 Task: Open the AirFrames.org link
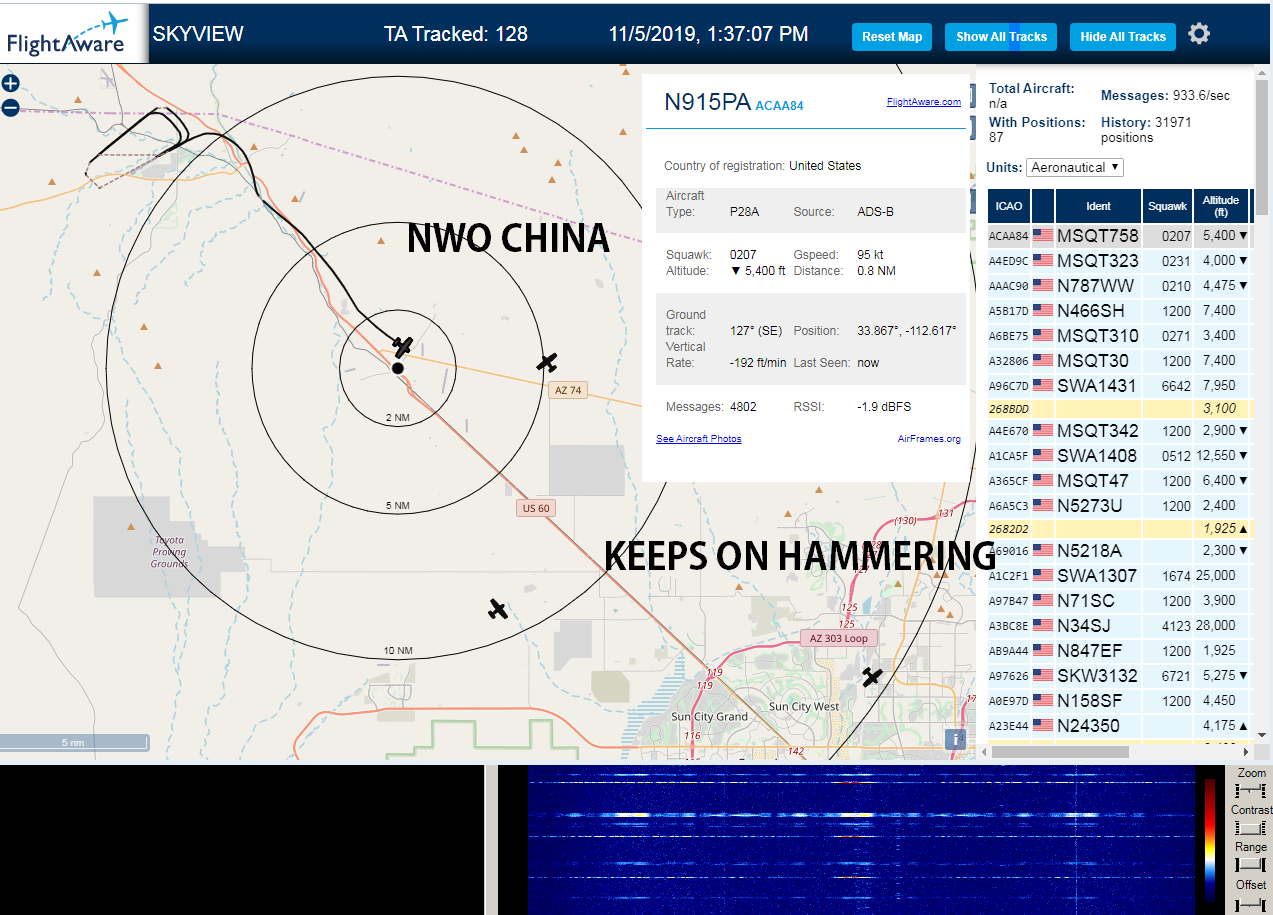coord(929,439)
